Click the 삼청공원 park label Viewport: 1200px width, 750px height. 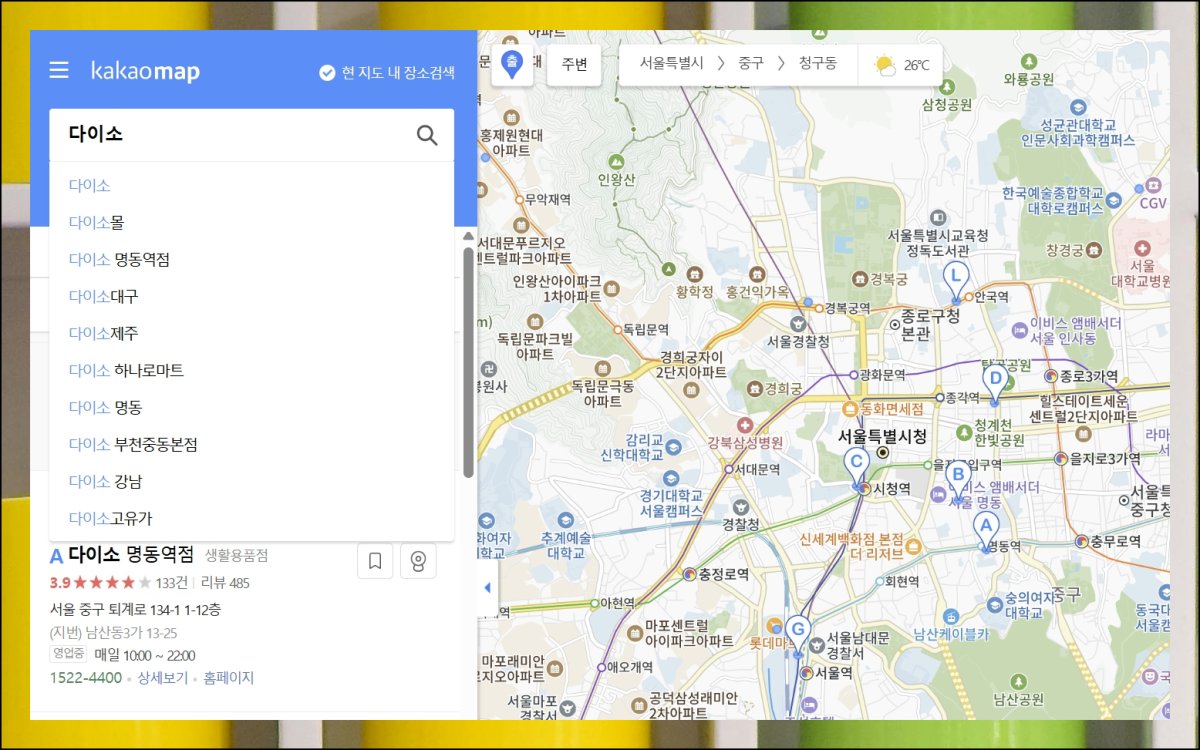[x=947, y=104]
